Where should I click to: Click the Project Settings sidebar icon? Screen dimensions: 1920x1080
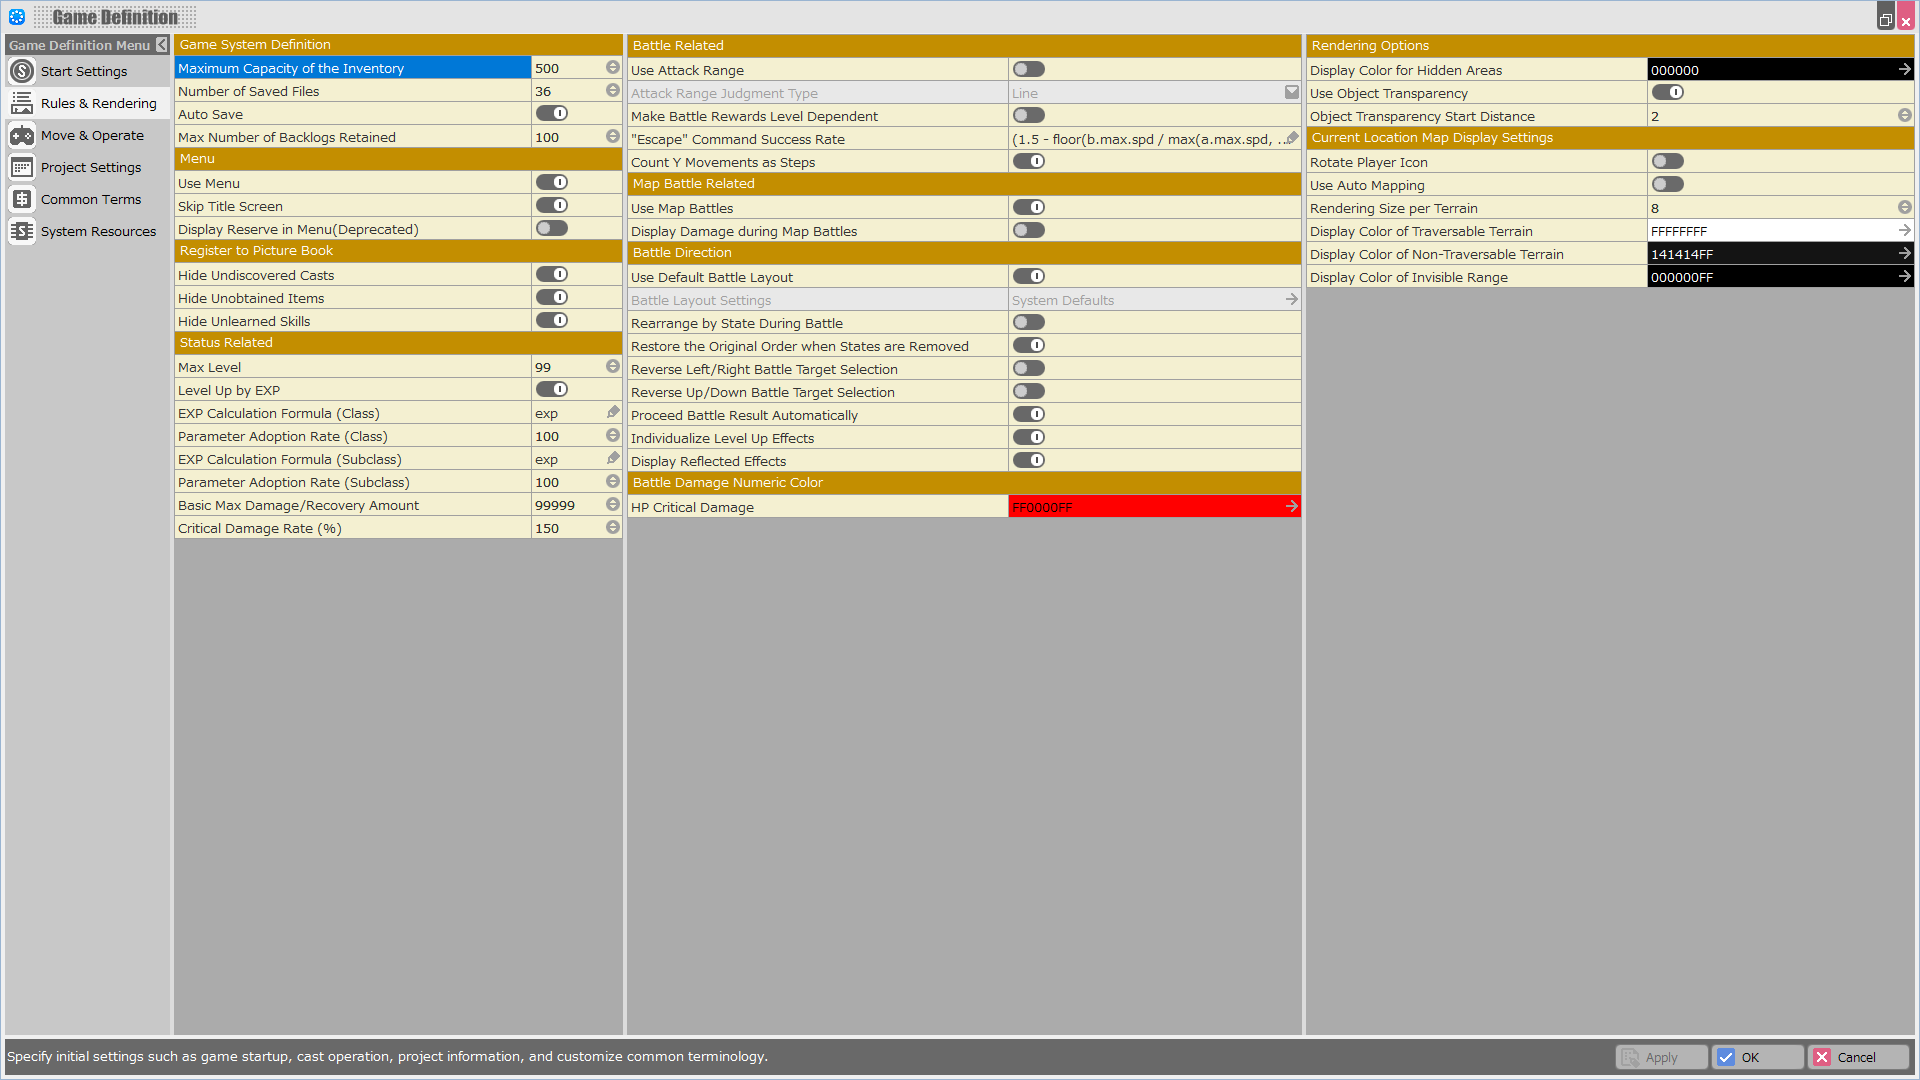pos(22,167)
